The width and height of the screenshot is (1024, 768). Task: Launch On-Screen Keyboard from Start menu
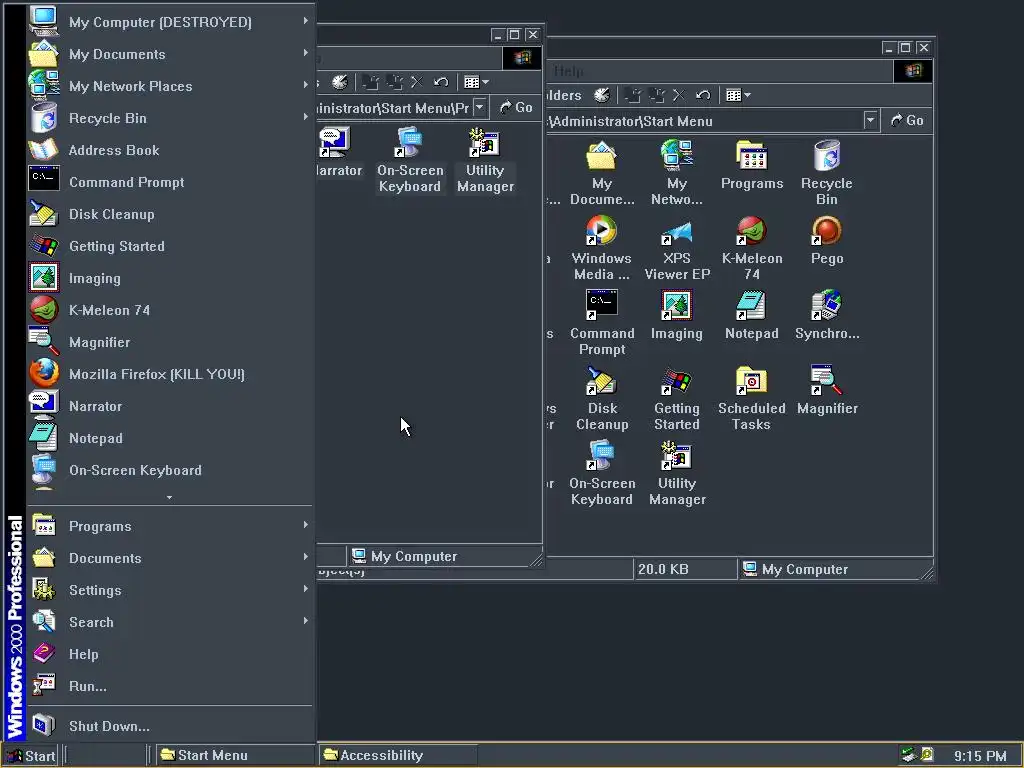pyautogui.click(x=170, y=470)
